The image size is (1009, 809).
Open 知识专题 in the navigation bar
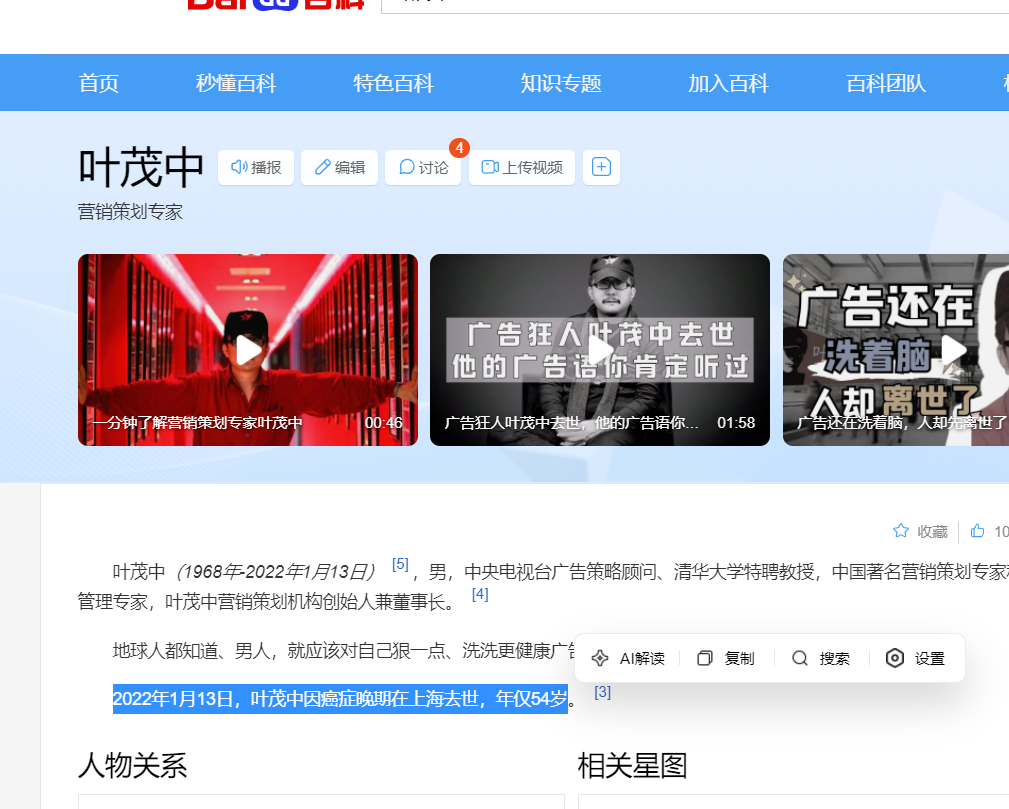560,83
